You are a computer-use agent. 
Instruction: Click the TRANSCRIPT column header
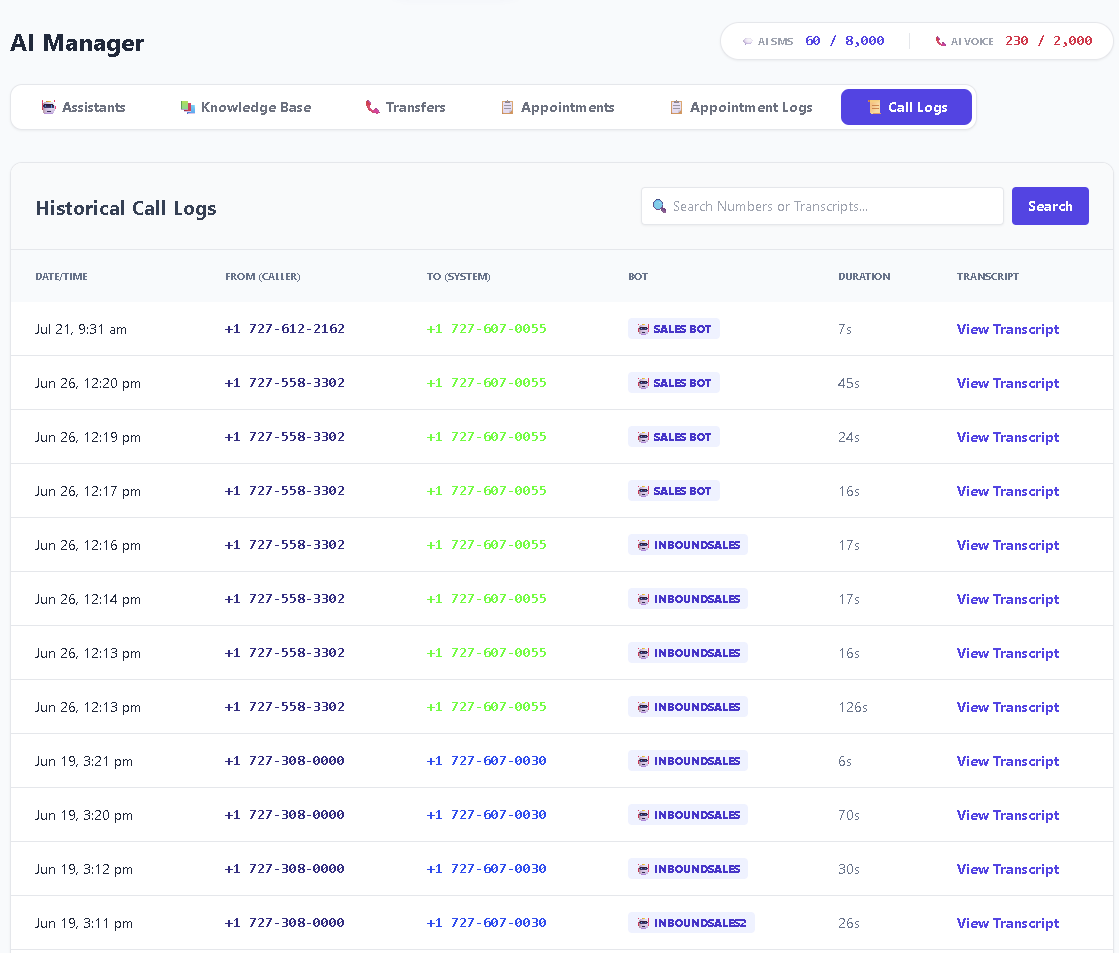(x=988, y=276)
